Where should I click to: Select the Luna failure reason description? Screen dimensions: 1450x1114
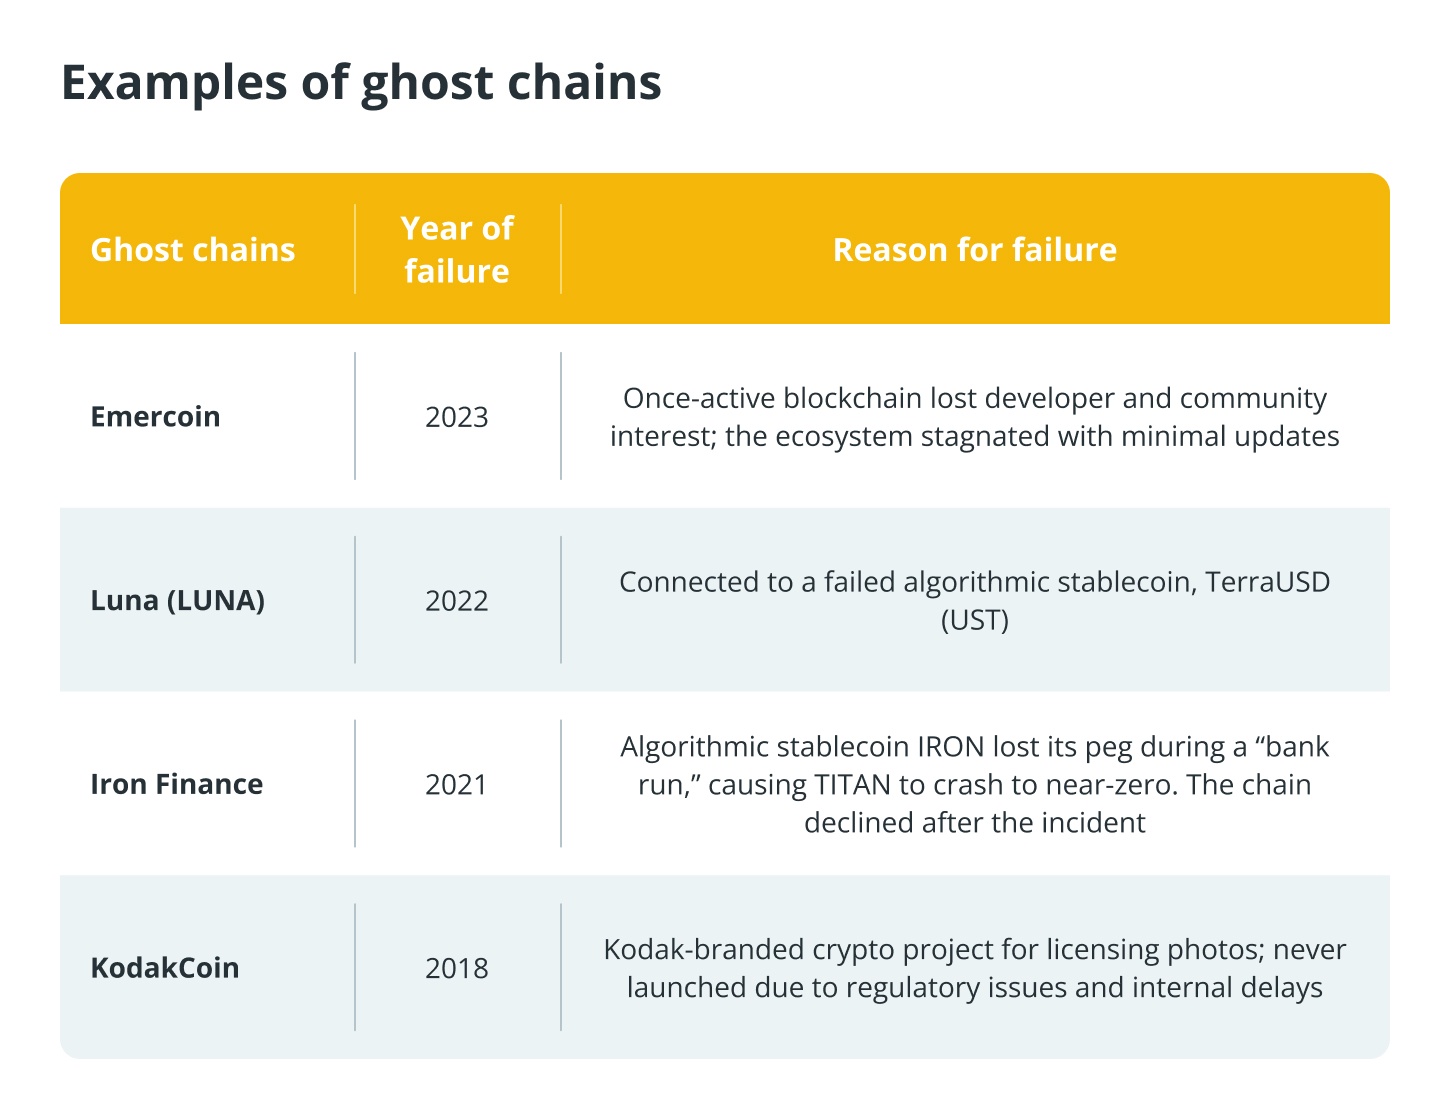coord(974,600)
